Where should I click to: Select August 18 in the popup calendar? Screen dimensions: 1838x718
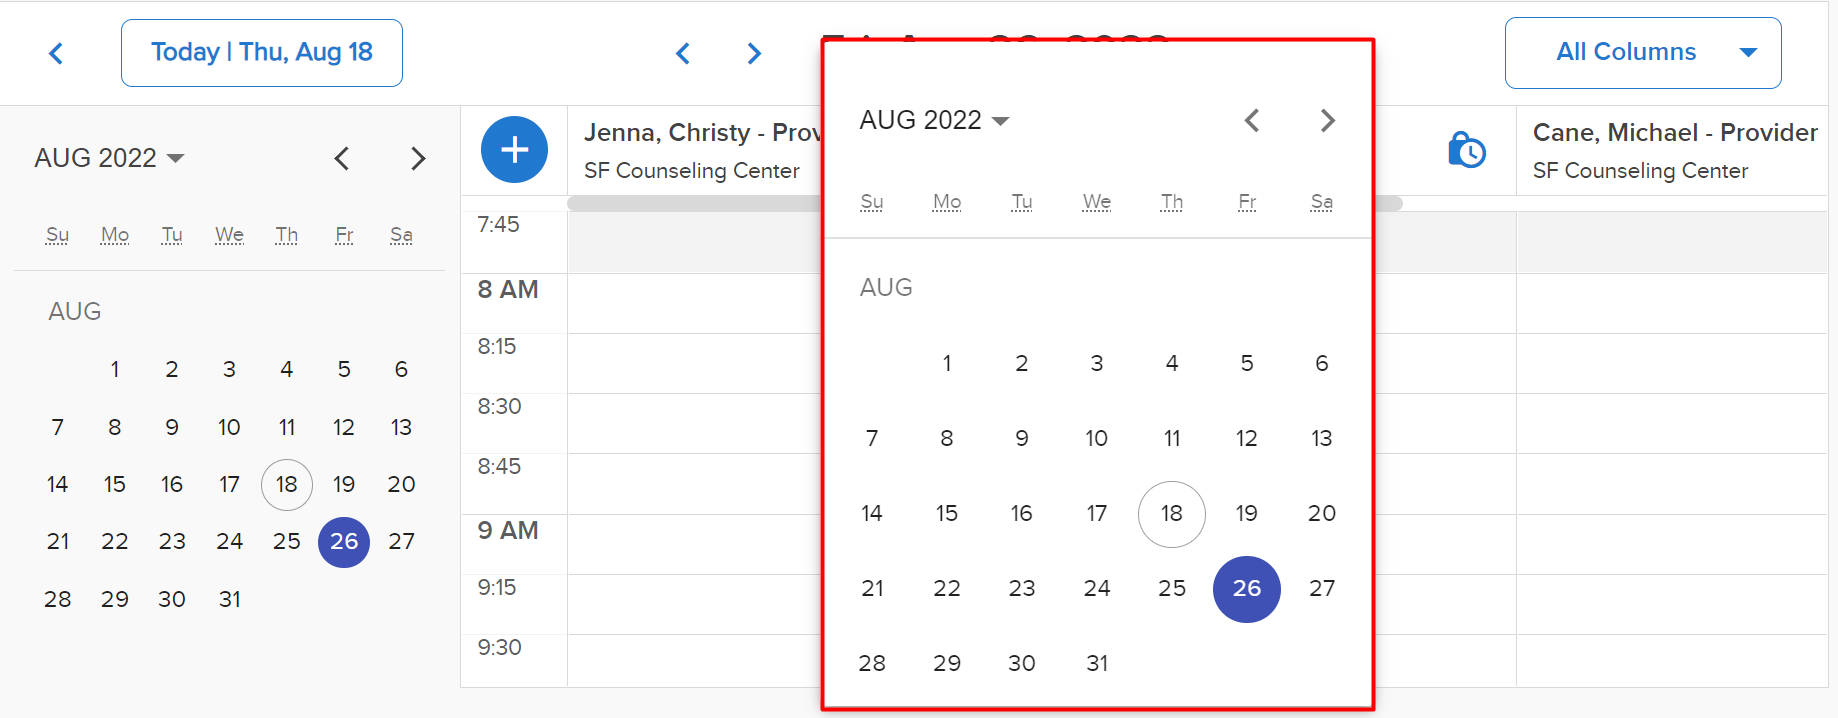point(1172,514)
